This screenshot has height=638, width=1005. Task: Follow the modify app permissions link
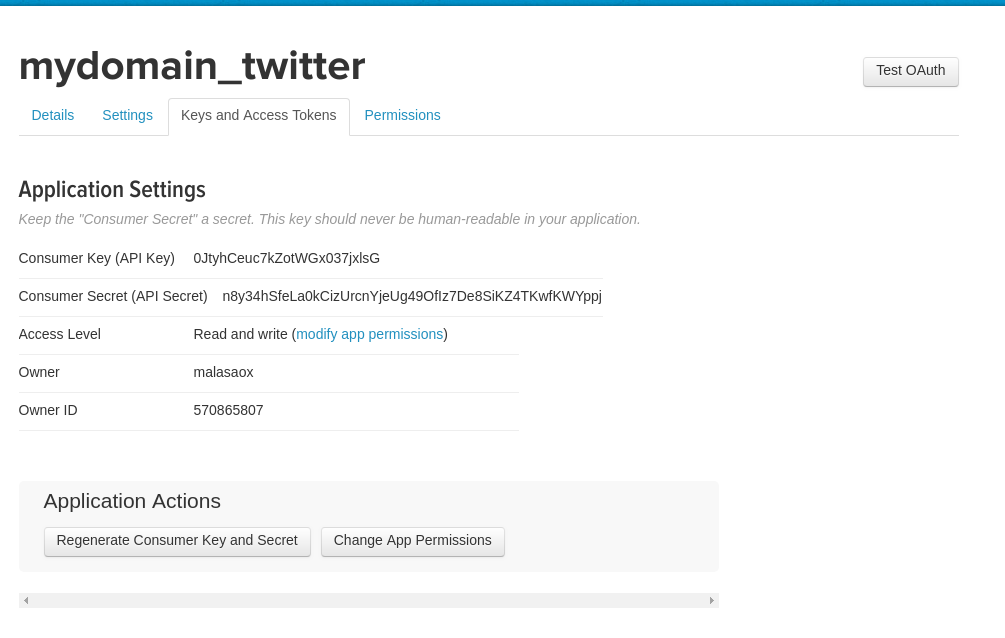click(x=370, y=334)
